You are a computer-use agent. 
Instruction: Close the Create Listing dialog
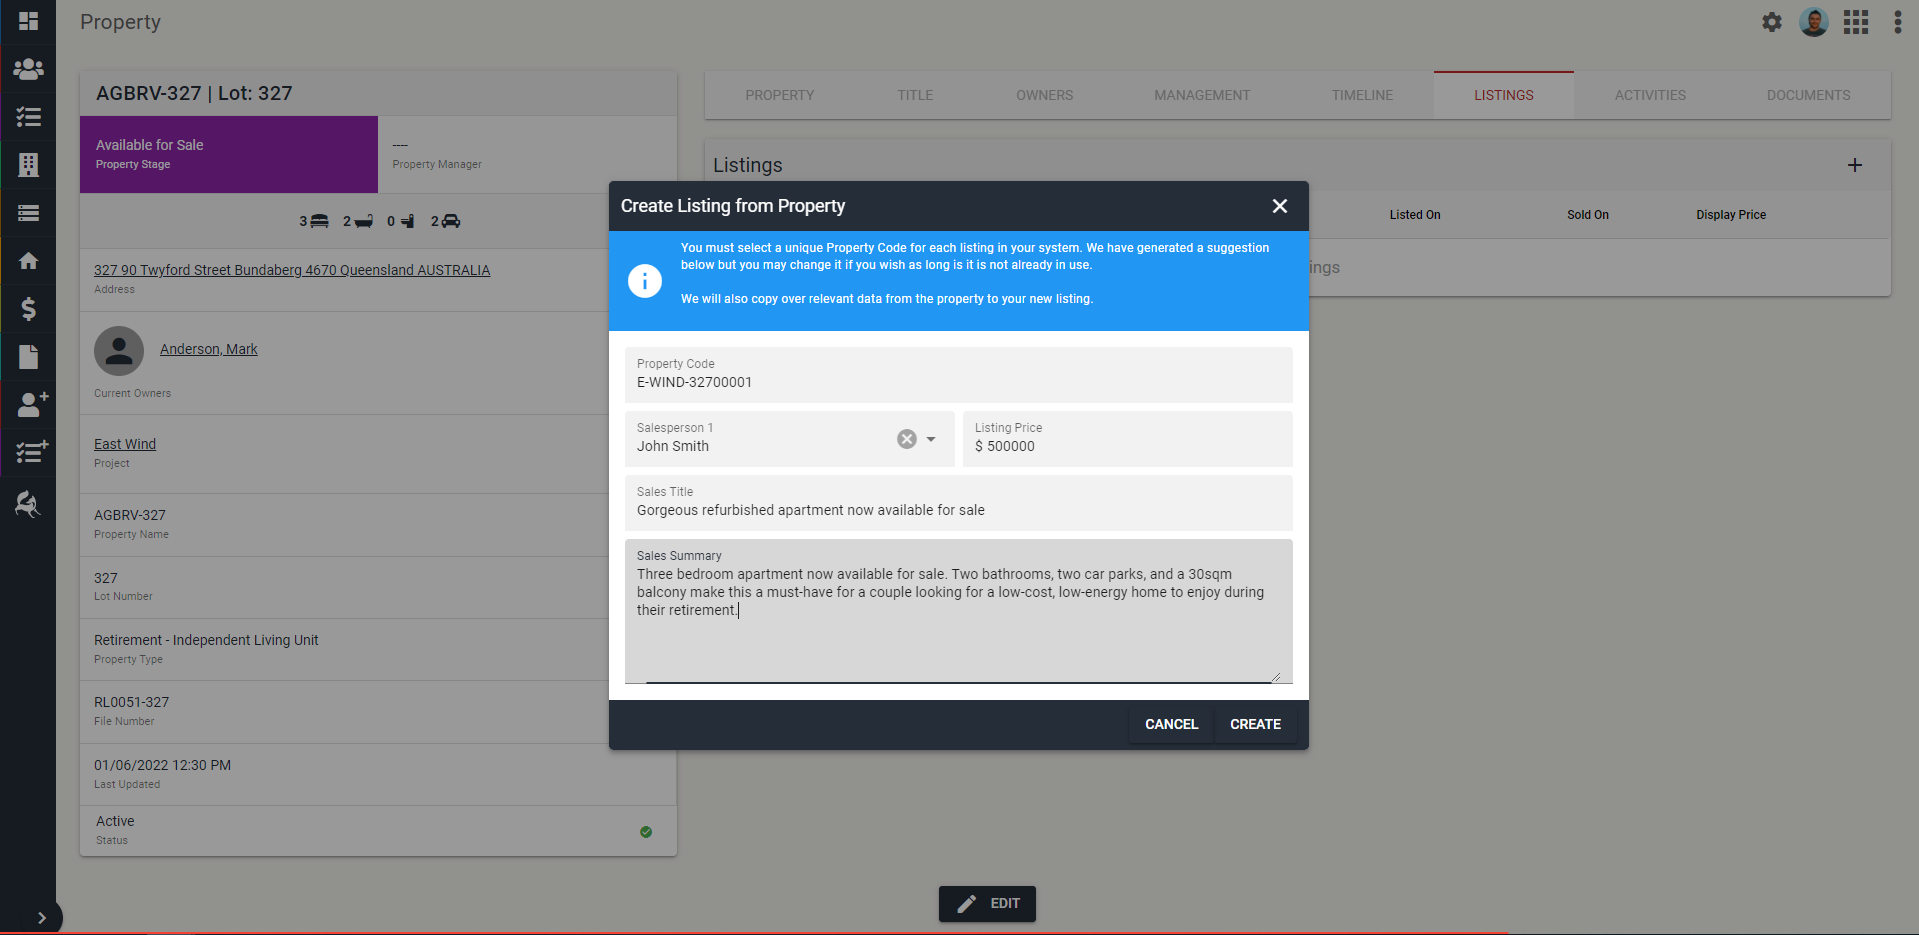[x=1279, y=206]
